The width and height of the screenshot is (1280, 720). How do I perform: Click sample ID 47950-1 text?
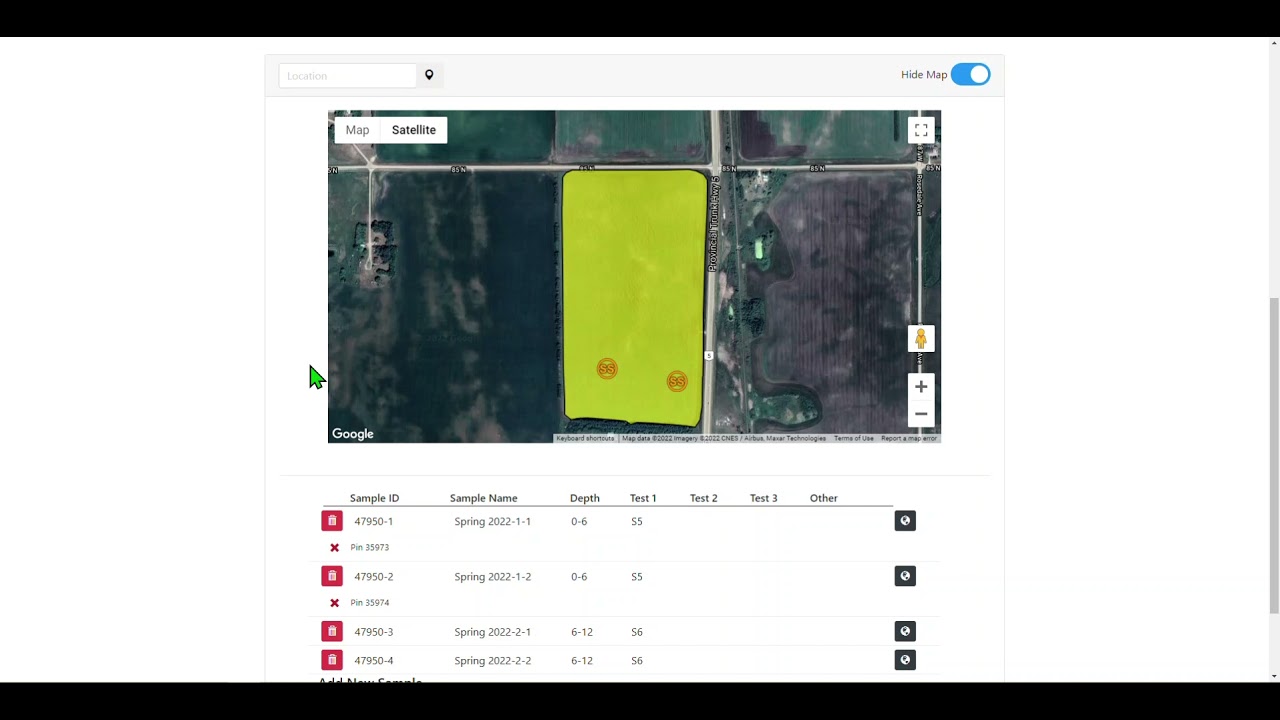(x=373, y=521)
